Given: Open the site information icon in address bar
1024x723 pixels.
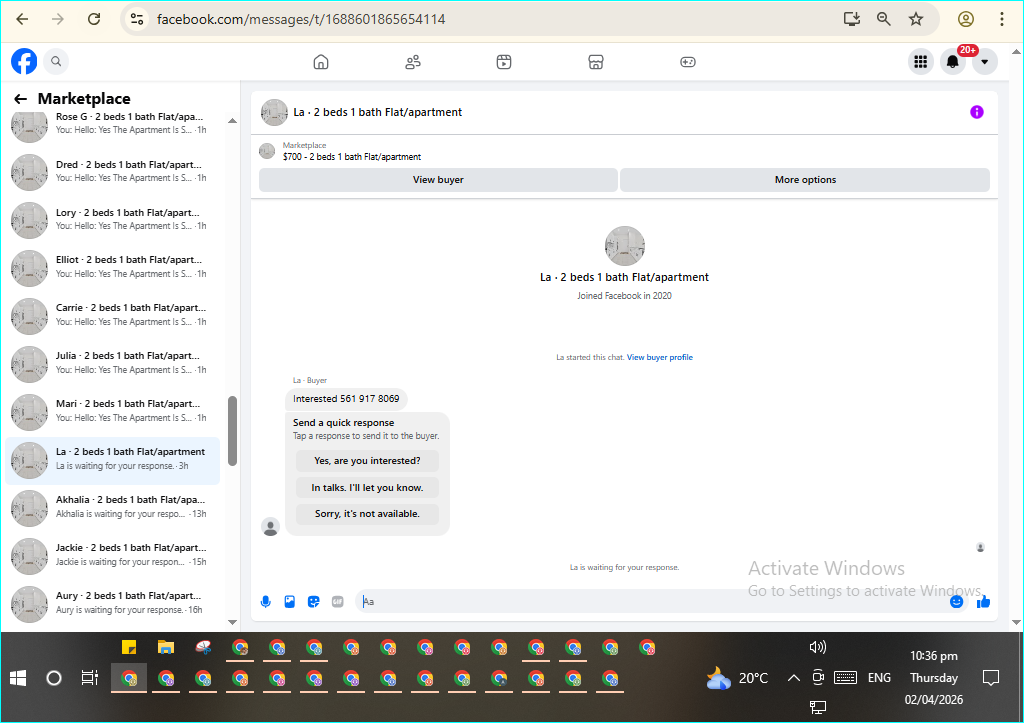Looking at the screenshot, I should [137, 19].
